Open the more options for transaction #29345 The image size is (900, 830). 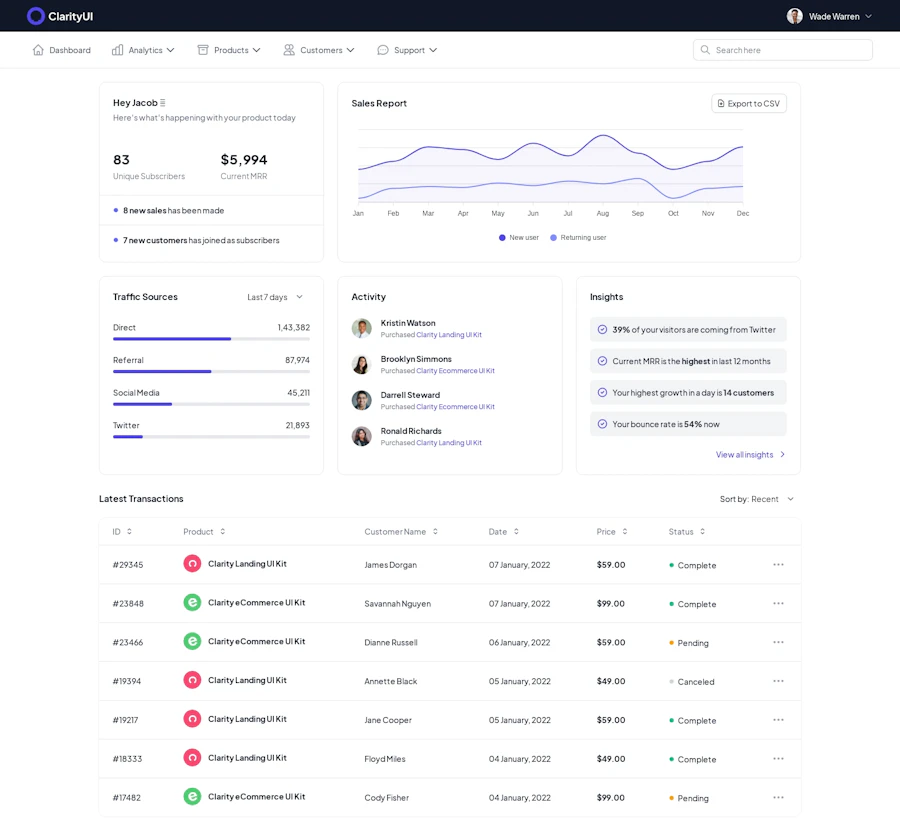[778, 565]
